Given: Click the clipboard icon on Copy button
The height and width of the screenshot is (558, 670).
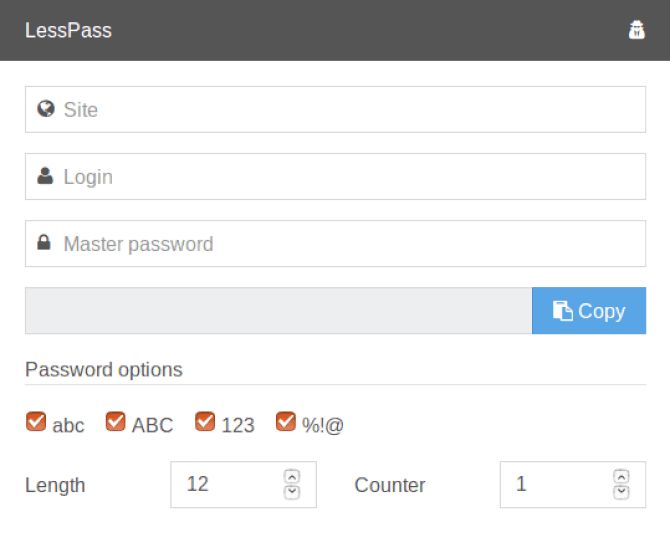Looking at the screenshot, I should click(563, 311).
